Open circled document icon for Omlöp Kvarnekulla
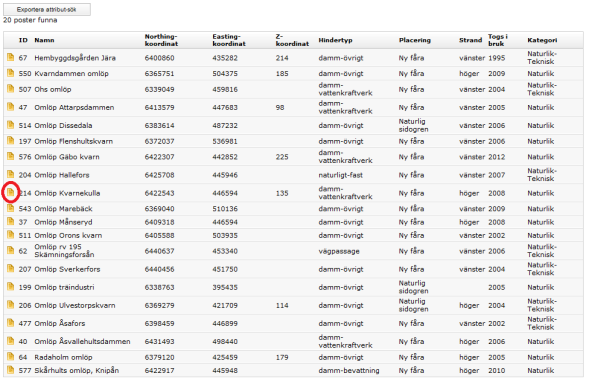The height and width of the screenshot is (382, 589). coord(11,193)
